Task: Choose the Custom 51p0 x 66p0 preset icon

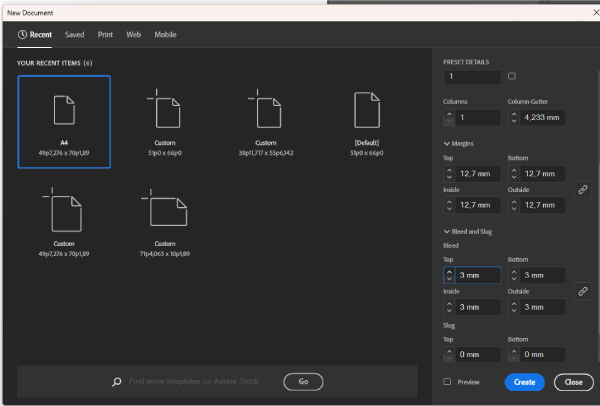Action: [164, 109]
